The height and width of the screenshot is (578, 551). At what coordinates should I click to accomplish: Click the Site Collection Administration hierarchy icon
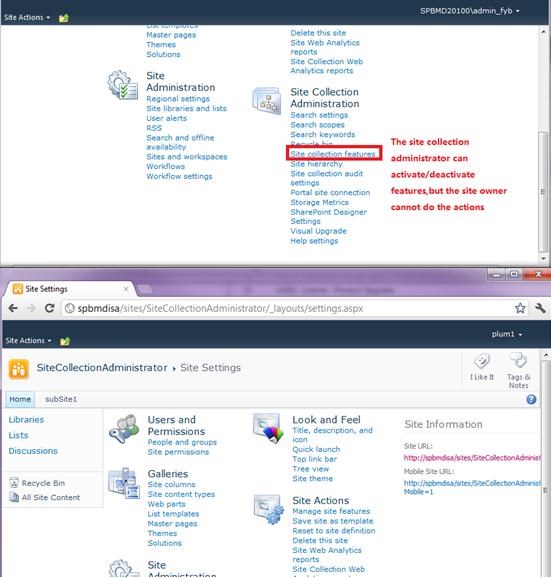point(266,100)
